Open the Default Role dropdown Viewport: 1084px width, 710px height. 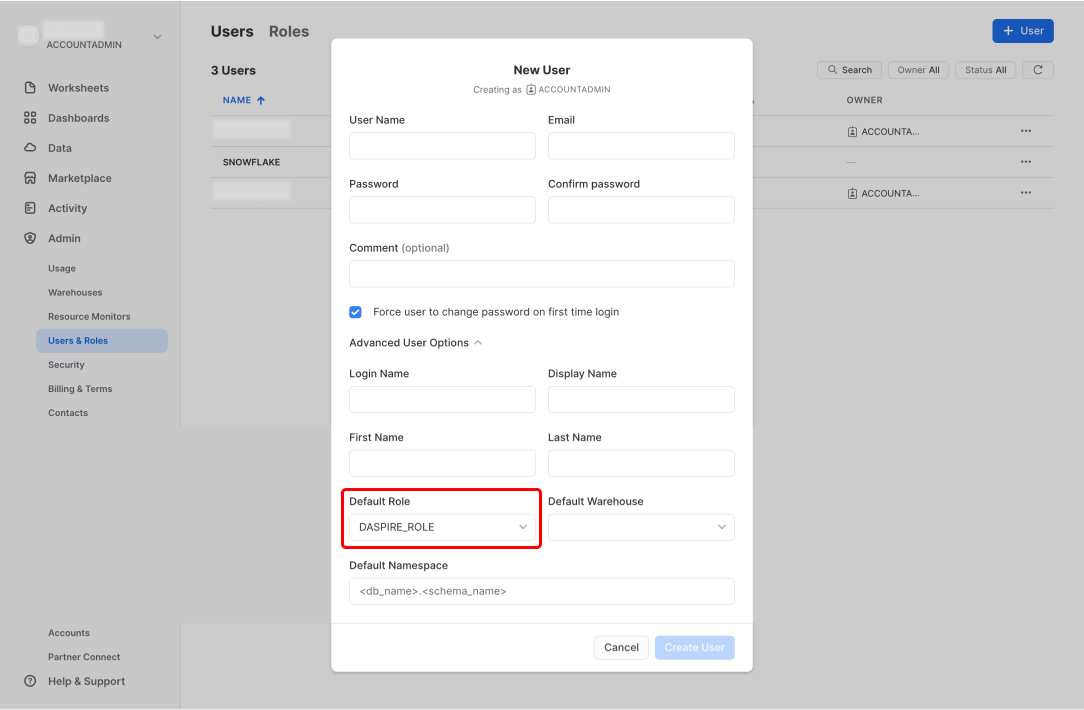[442, 527]
